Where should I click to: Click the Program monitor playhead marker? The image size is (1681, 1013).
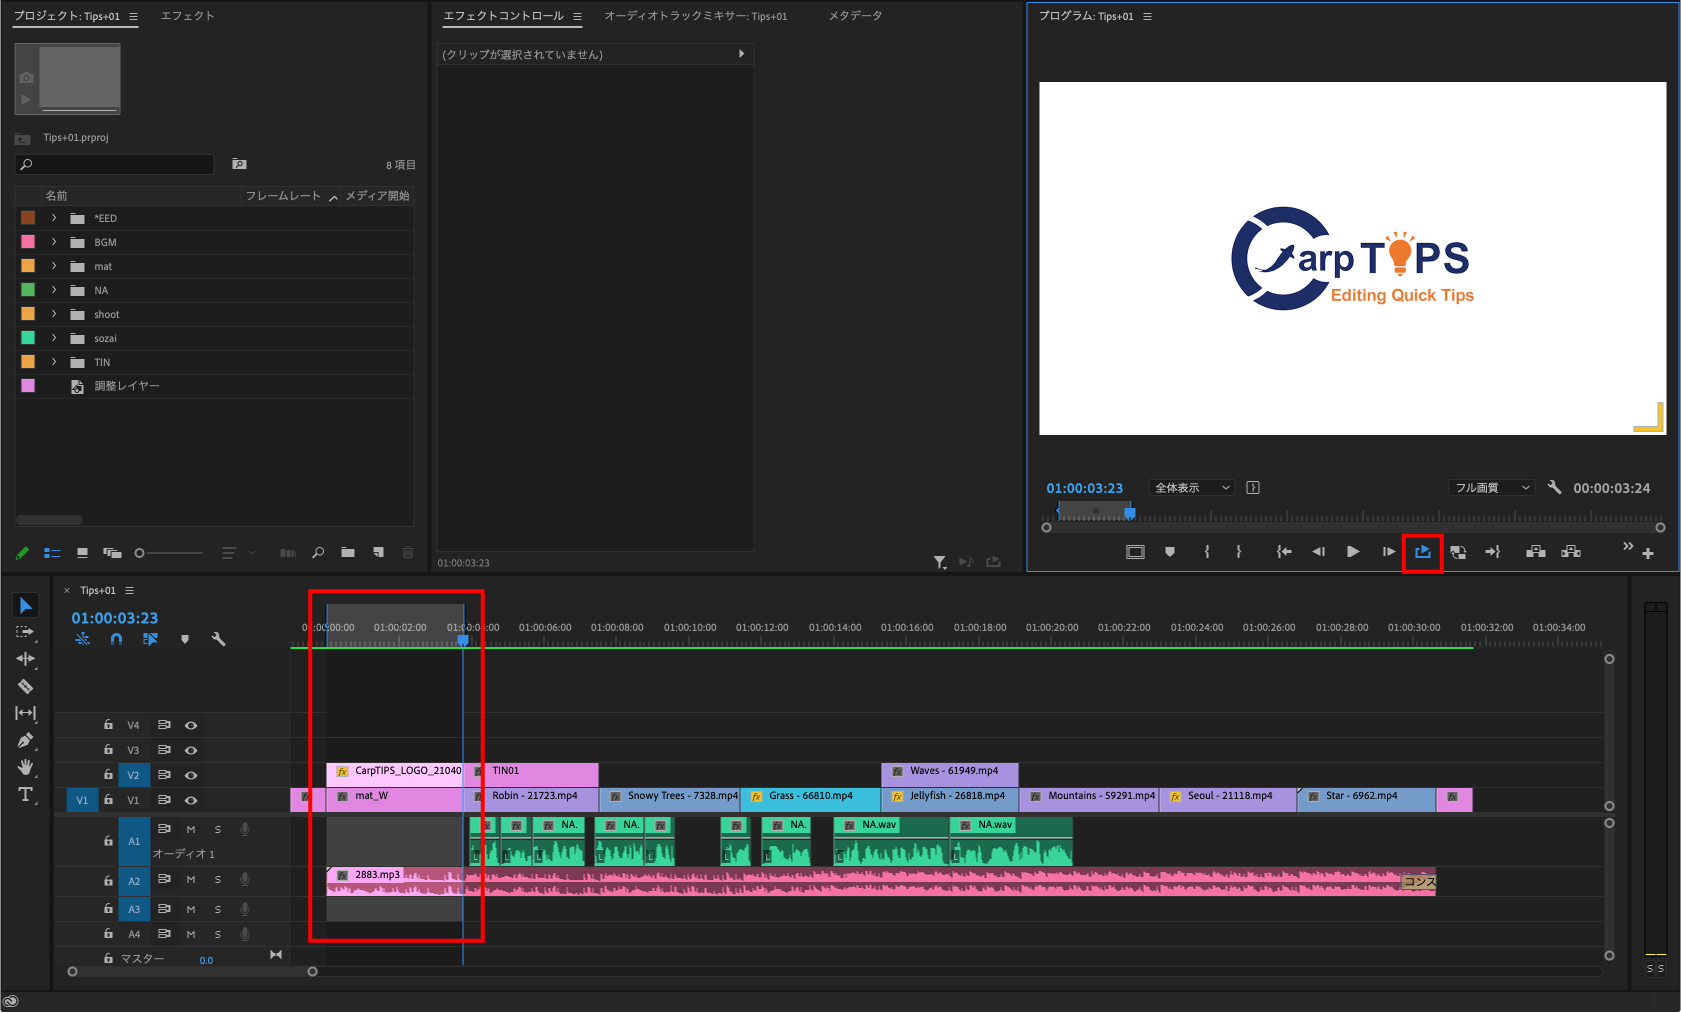(1129, 513)
